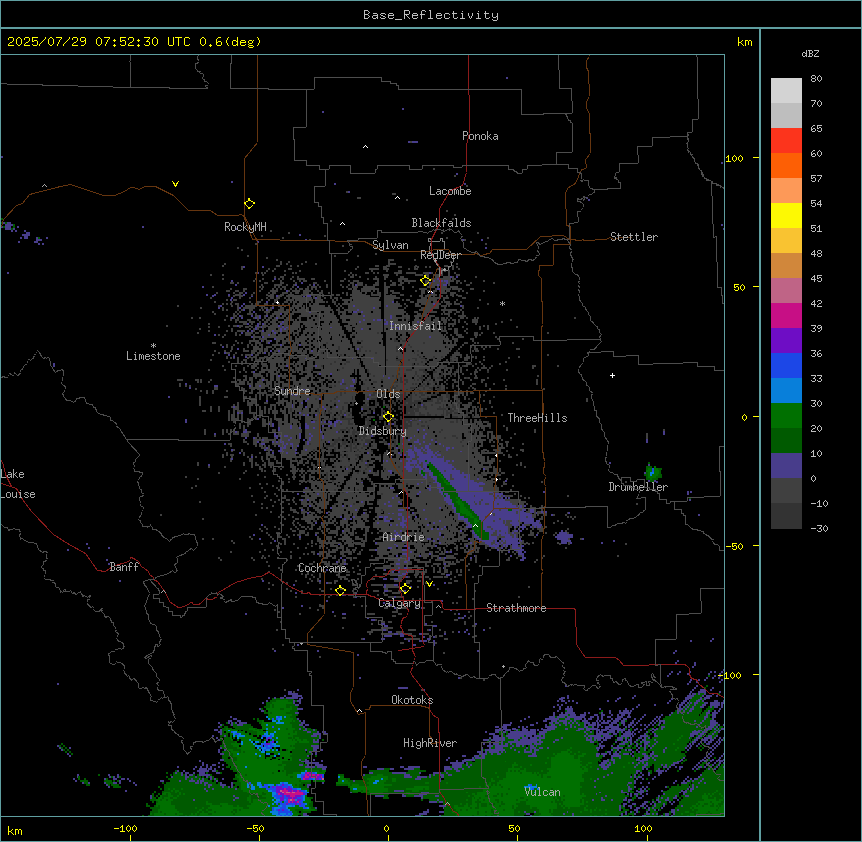The height and width of the screenshot is (842, 862).
Task: Pick the blue 33-36 dBZ legend swatch
Action: pyautogui.click(x=786, y=365)
